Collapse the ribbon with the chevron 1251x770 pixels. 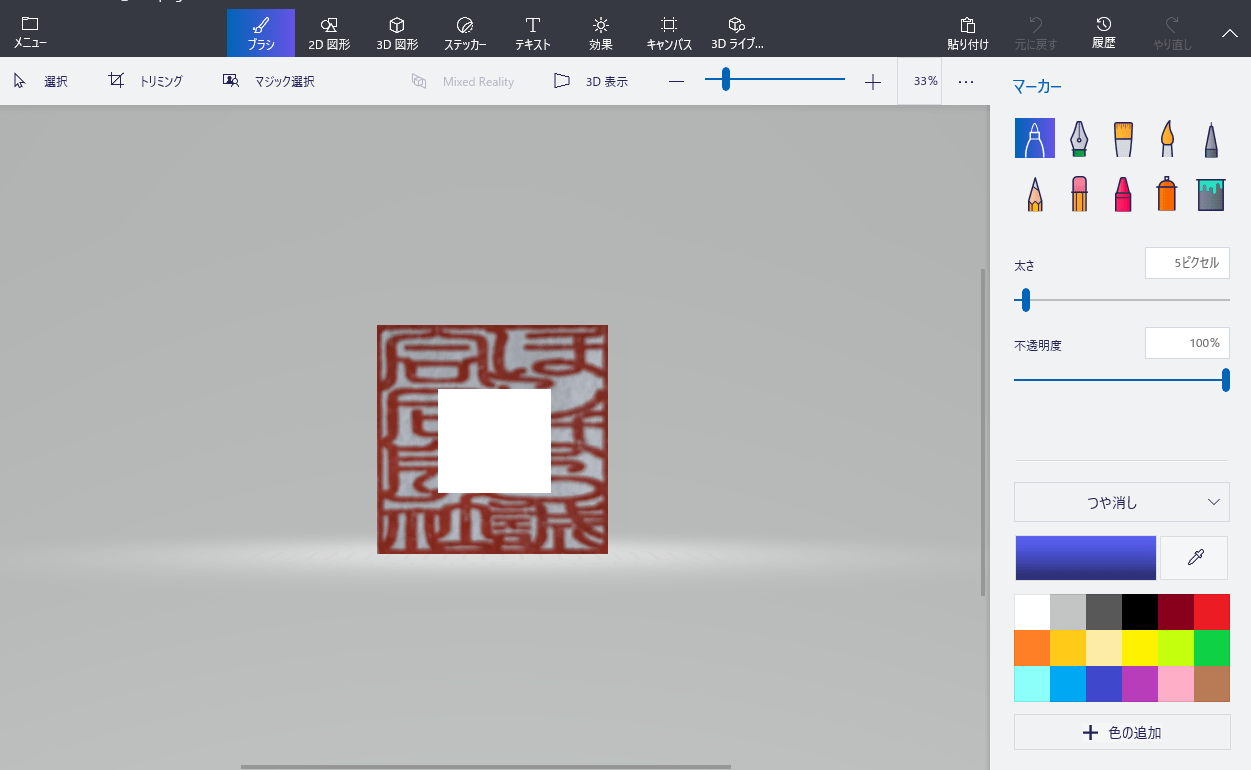point(1230,32)
